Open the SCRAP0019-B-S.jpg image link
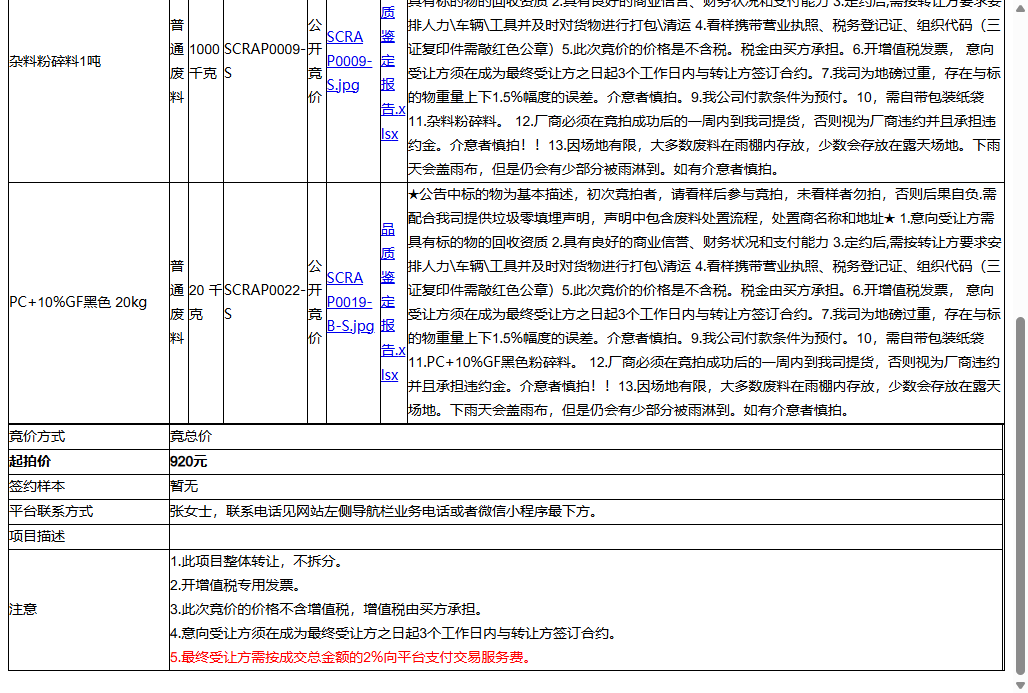This screenshot has width=1028, height=693. point(350,302)
